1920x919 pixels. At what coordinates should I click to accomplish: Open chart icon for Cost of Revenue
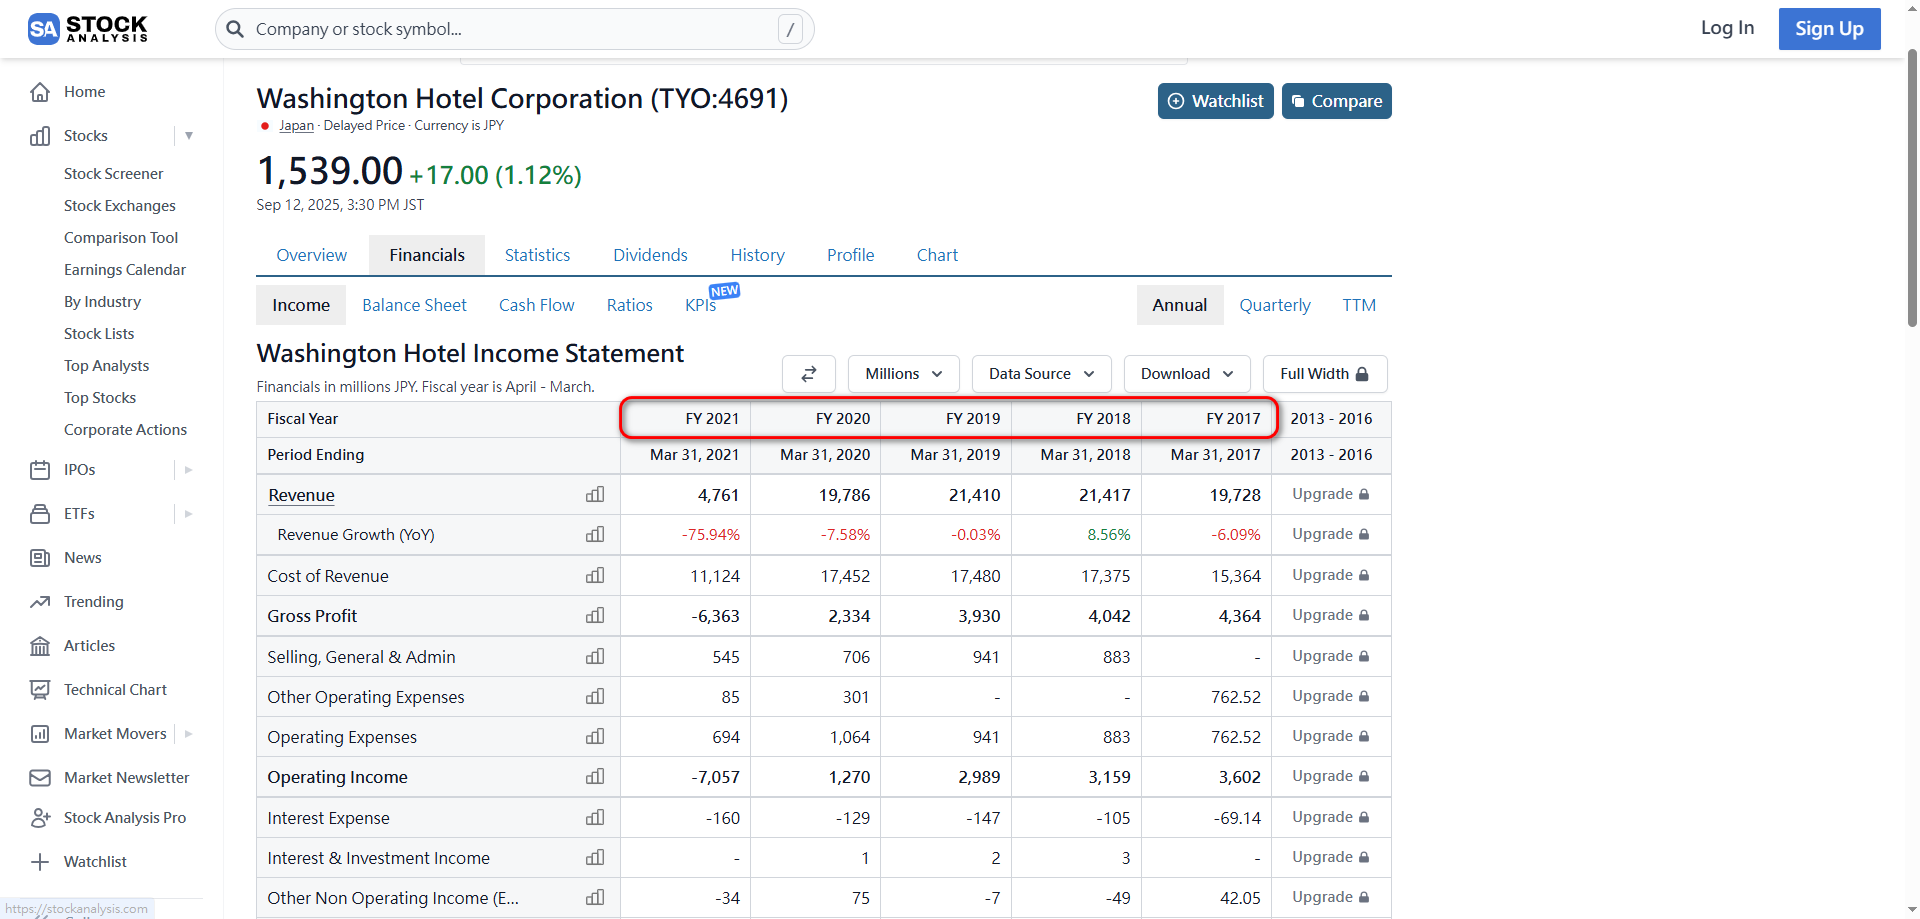[595, 575]
